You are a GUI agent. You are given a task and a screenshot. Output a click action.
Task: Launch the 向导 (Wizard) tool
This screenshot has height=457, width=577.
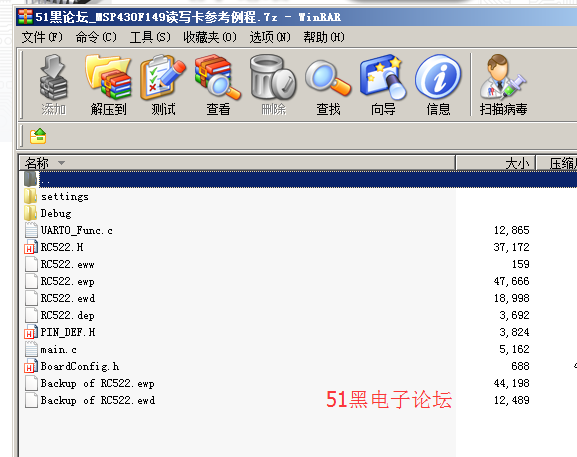pyautogui.click(x=383, y=77)
